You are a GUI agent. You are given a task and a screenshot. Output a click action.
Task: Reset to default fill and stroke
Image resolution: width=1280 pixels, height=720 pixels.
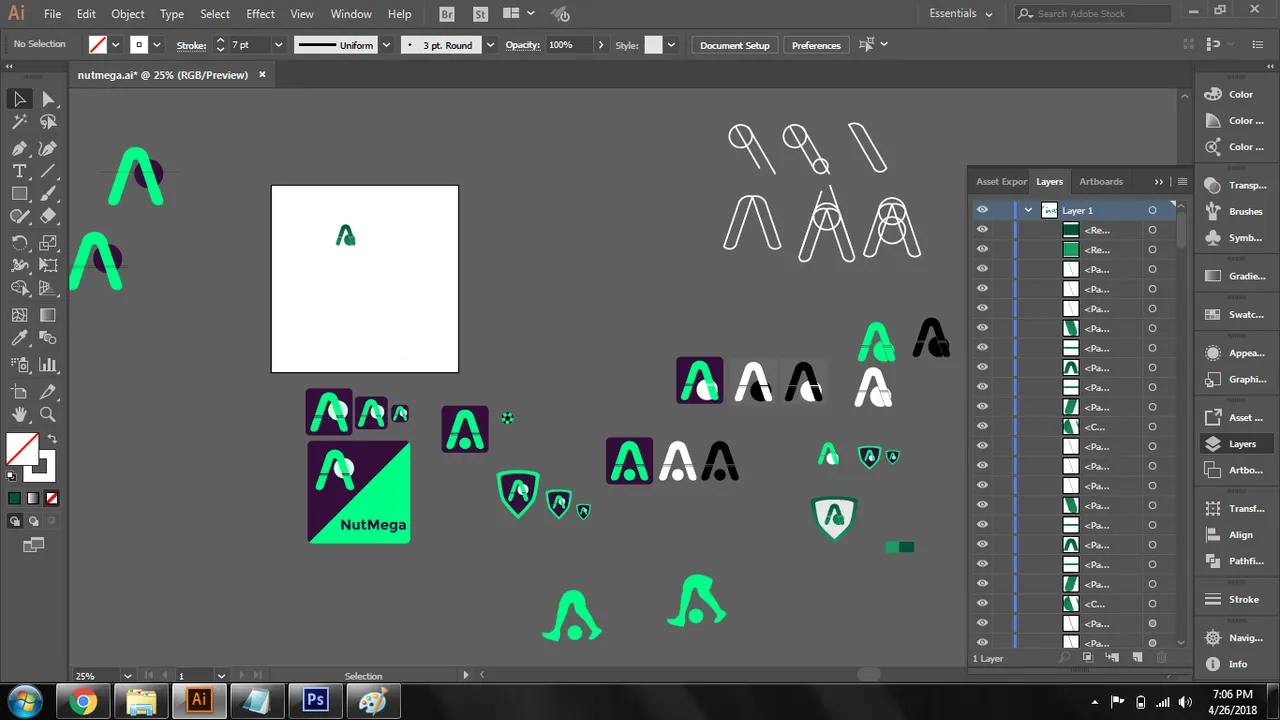(12, 477)
